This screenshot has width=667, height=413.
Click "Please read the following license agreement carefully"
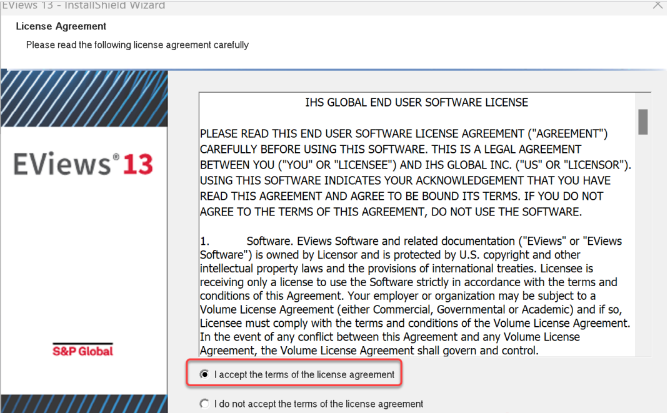137,45
